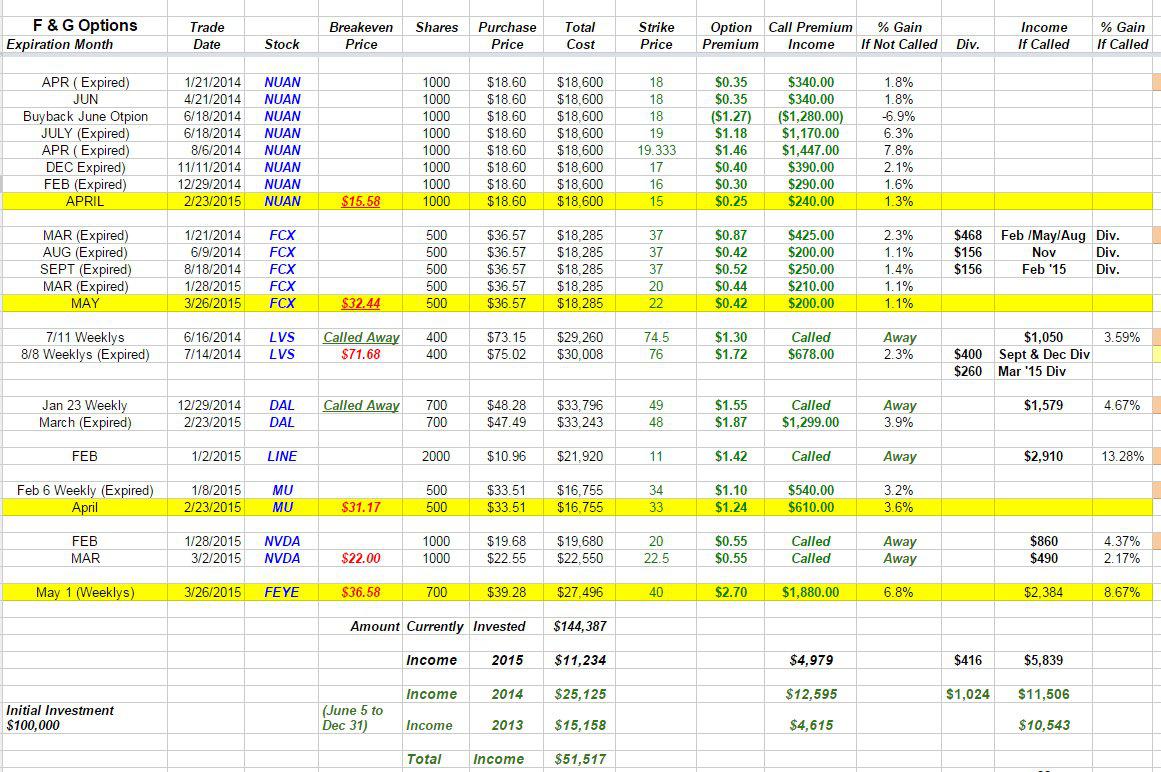Select the $10,543 income-if-called total
The image size is (1161, 772).
(x=1043, y=726)
